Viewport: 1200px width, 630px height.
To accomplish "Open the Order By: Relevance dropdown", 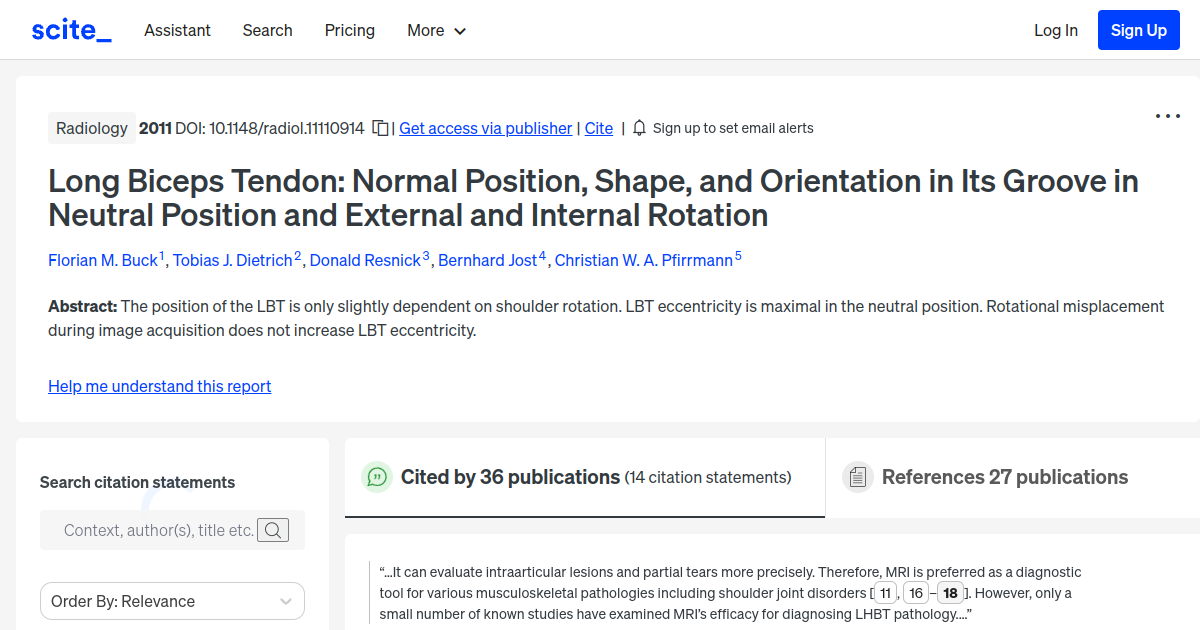I will pos(172,601).
